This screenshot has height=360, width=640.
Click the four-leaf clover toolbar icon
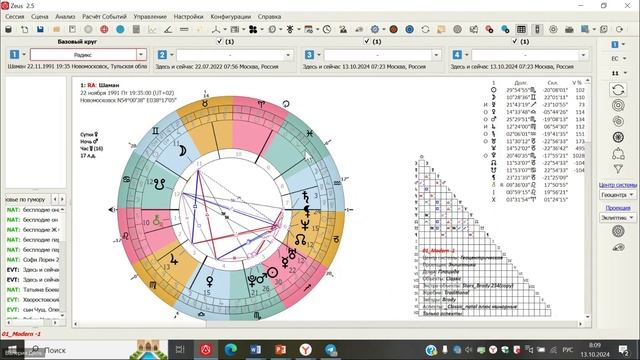pos(253,29)
